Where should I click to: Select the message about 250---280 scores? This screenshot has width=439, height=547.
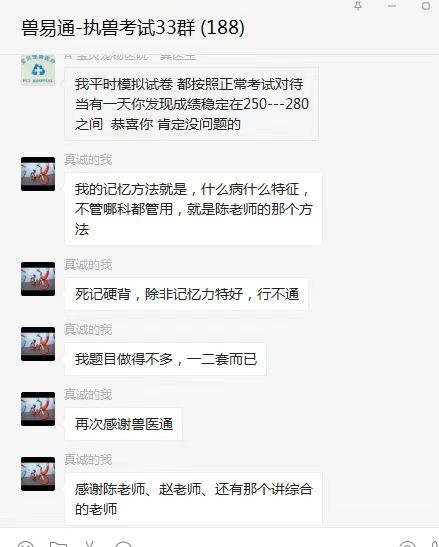point(191,104)
